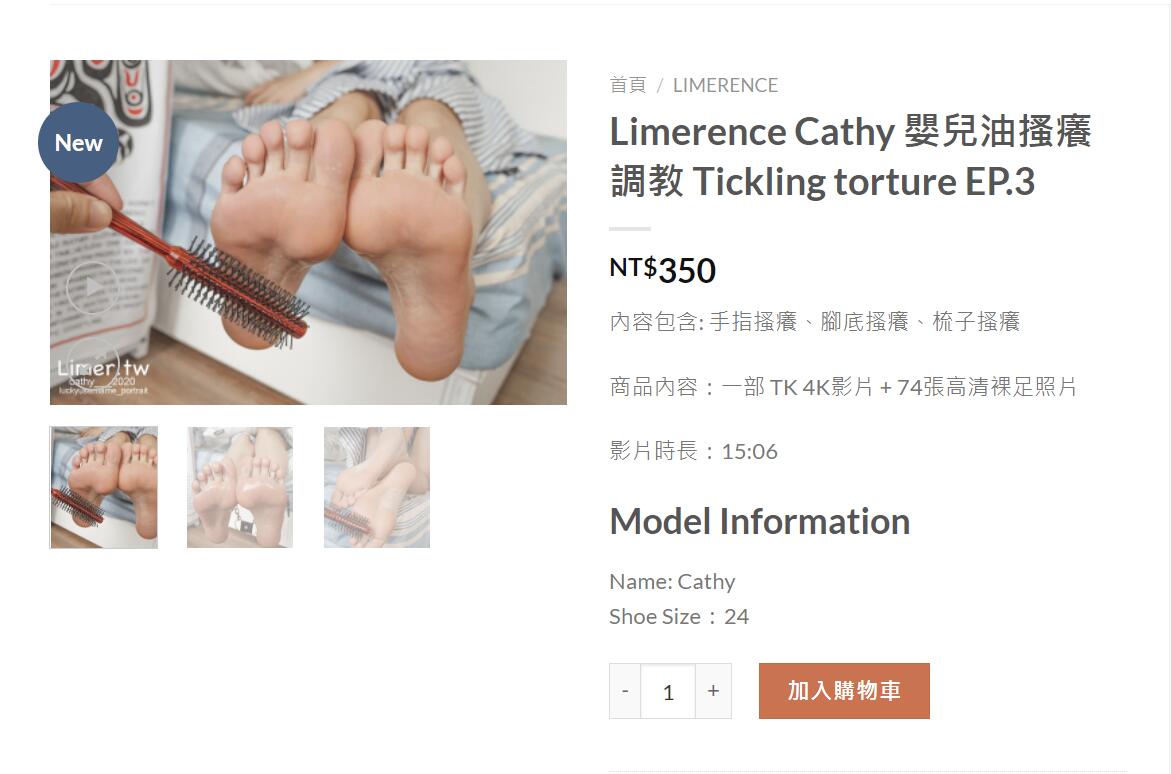Click the Shoe Size: 24 text

pyautogui.click(x=679, y=616)
